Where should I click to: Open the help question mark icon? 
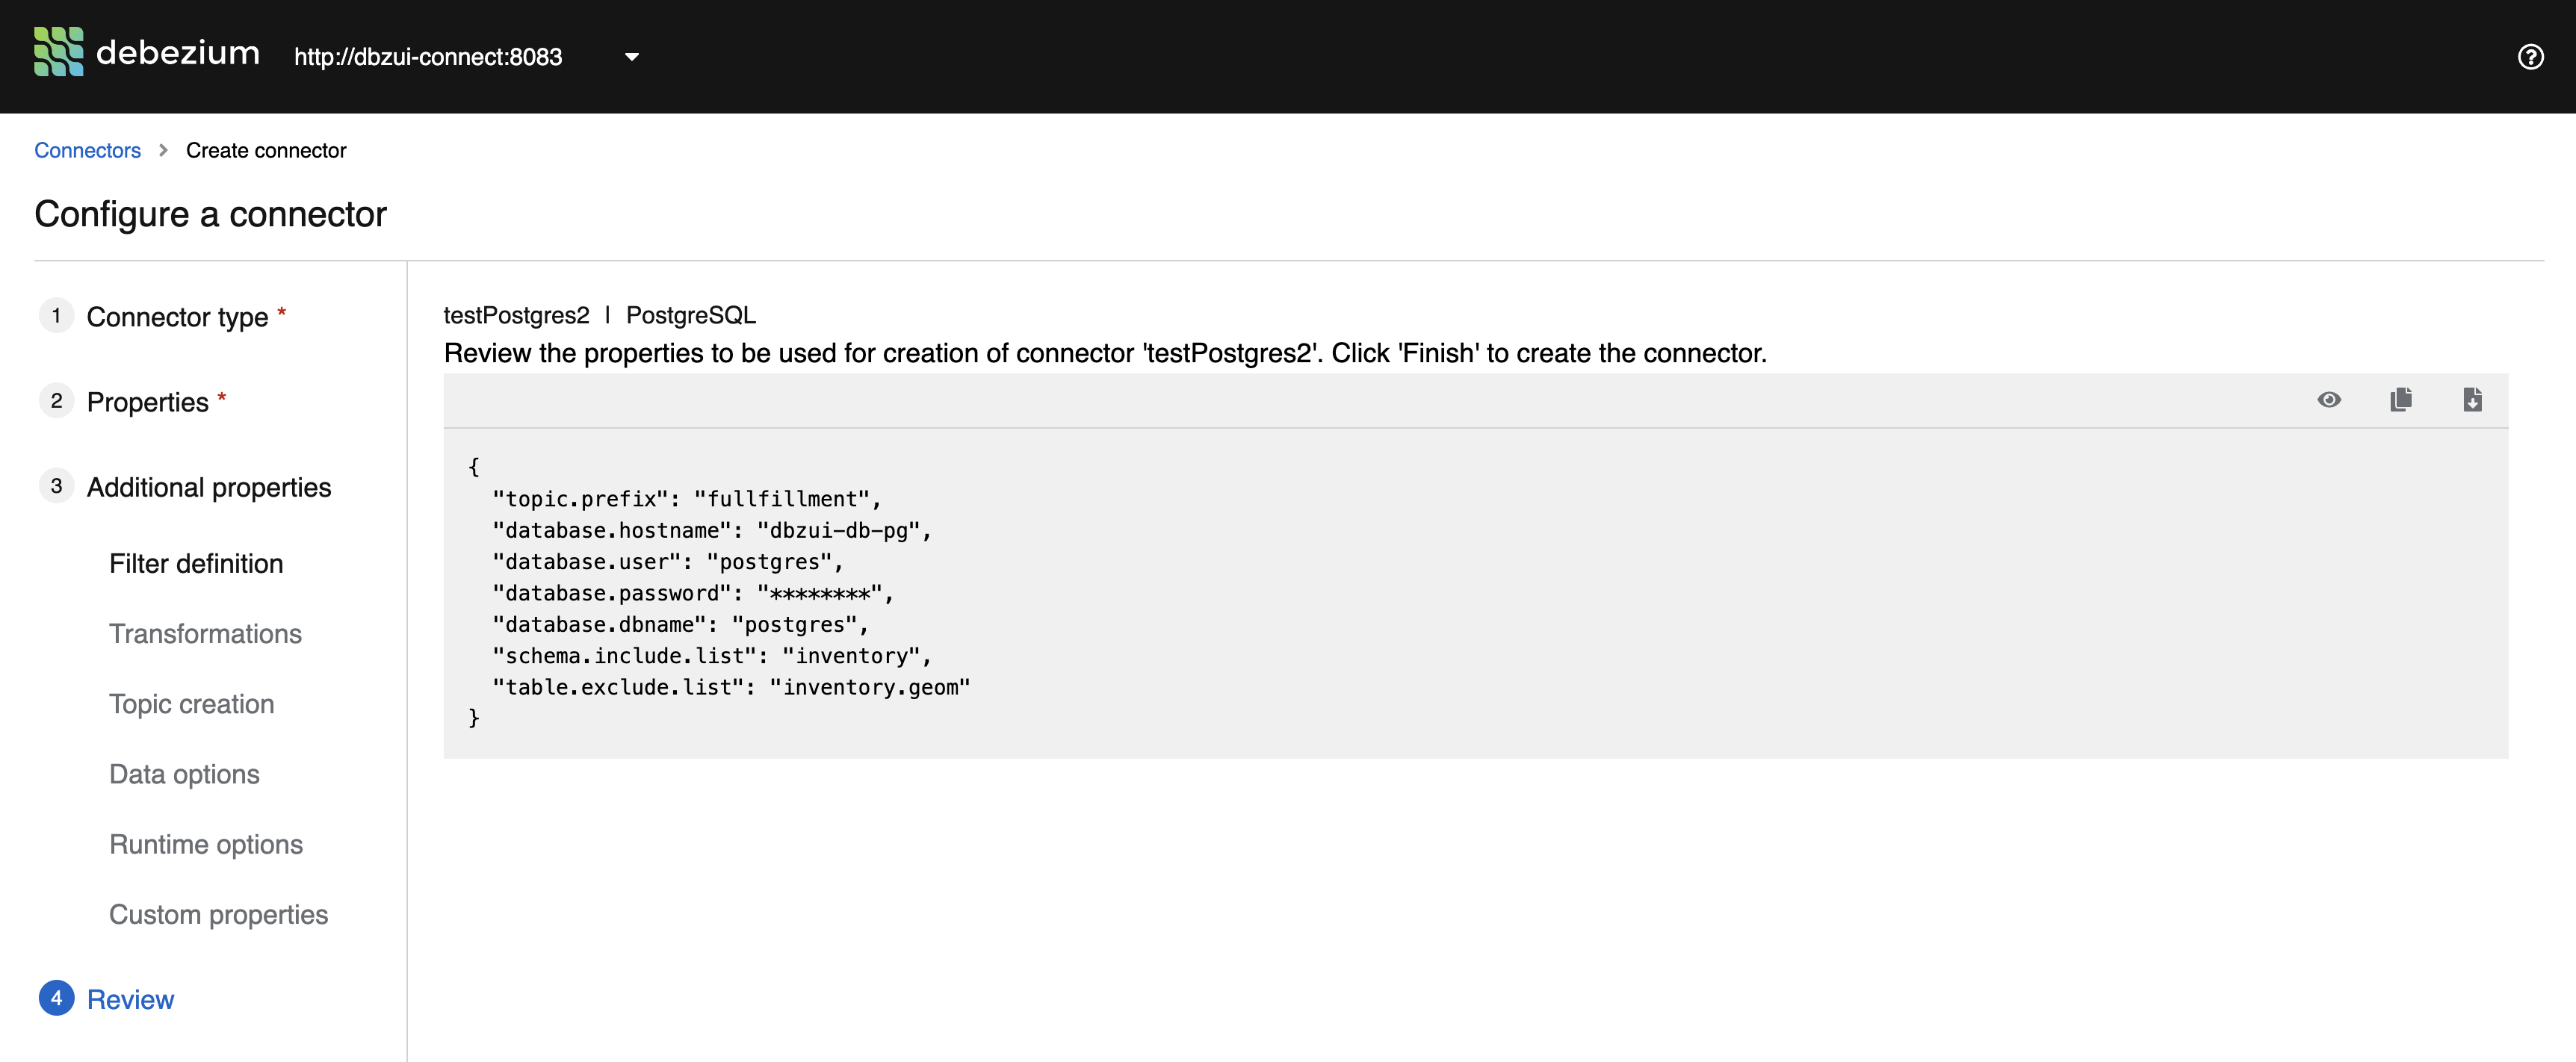(2530, 57)
